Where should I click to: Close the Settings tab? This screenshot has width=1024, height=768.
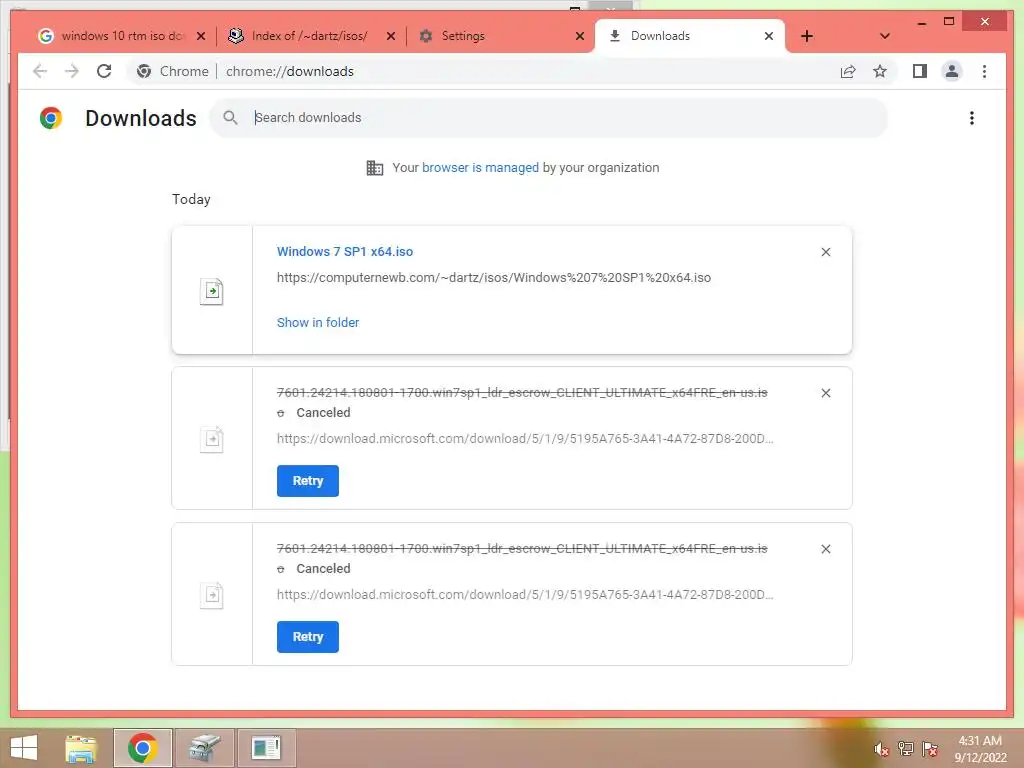click(x=579, y=36)
